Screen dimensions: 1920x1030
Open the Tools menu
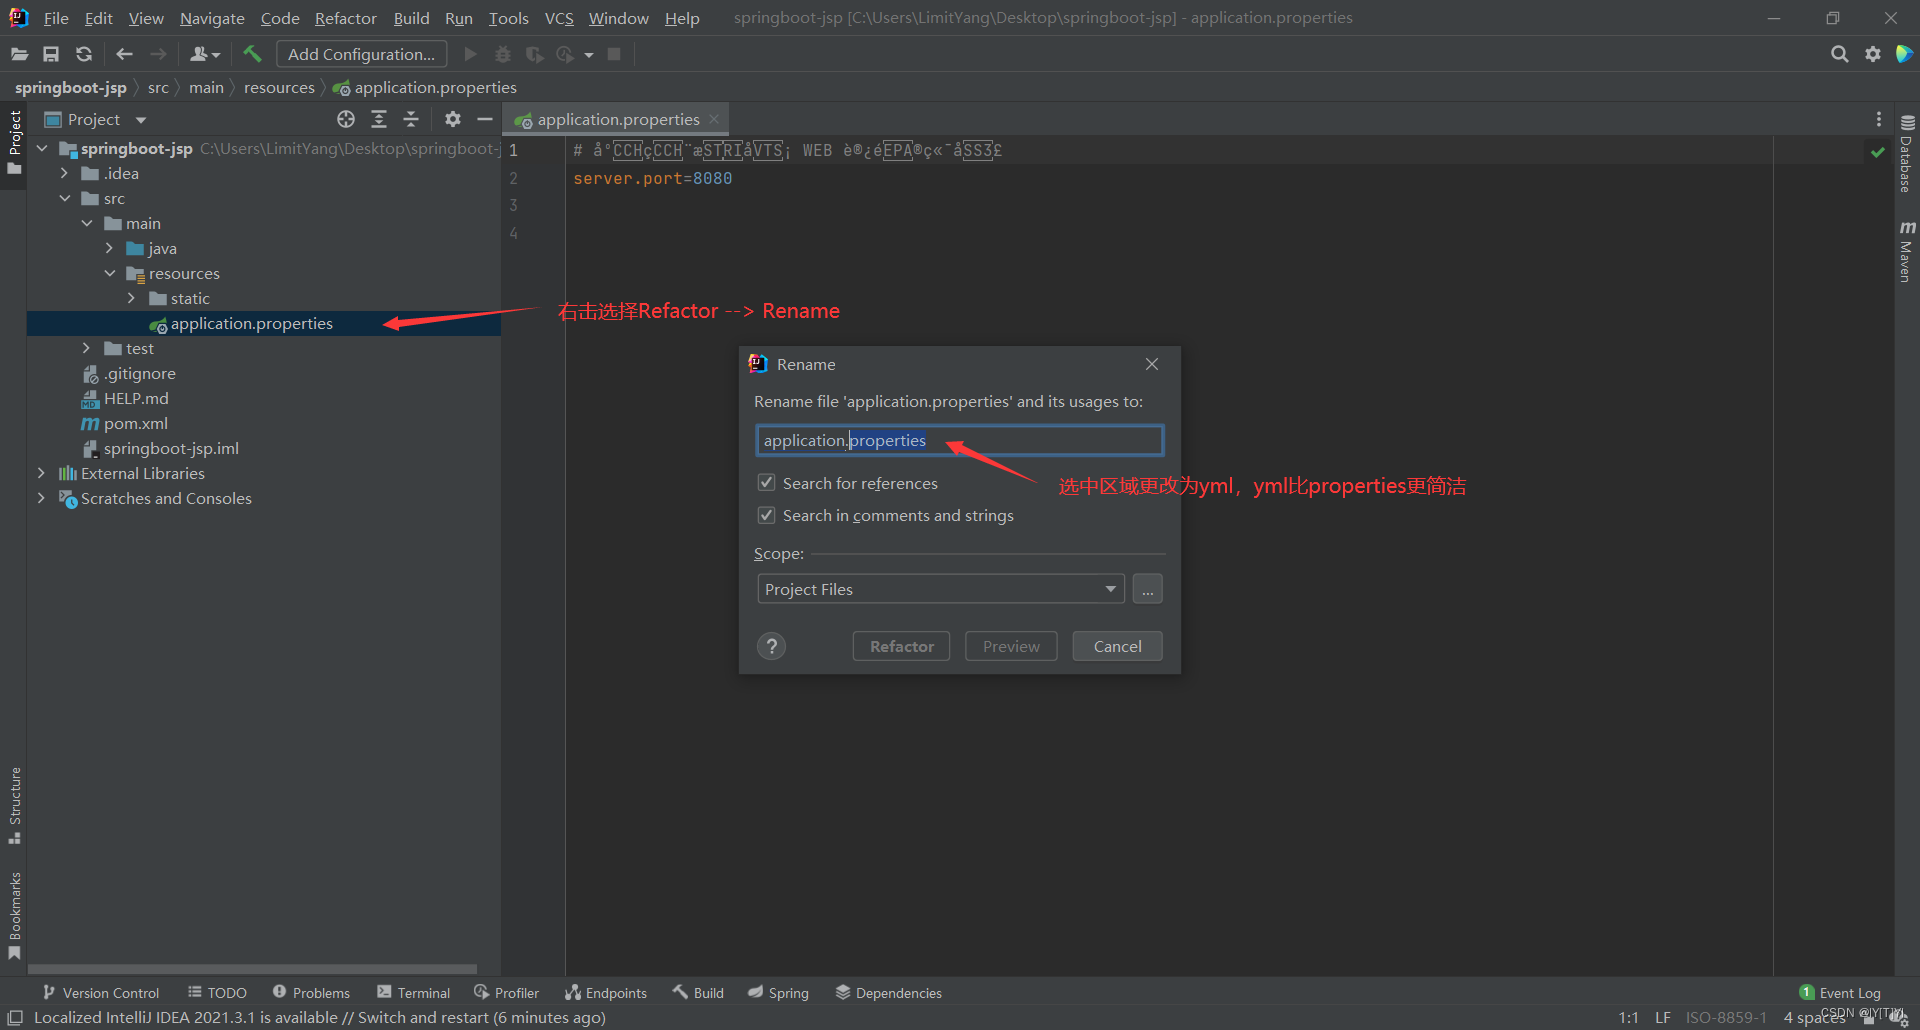(508, 18)
